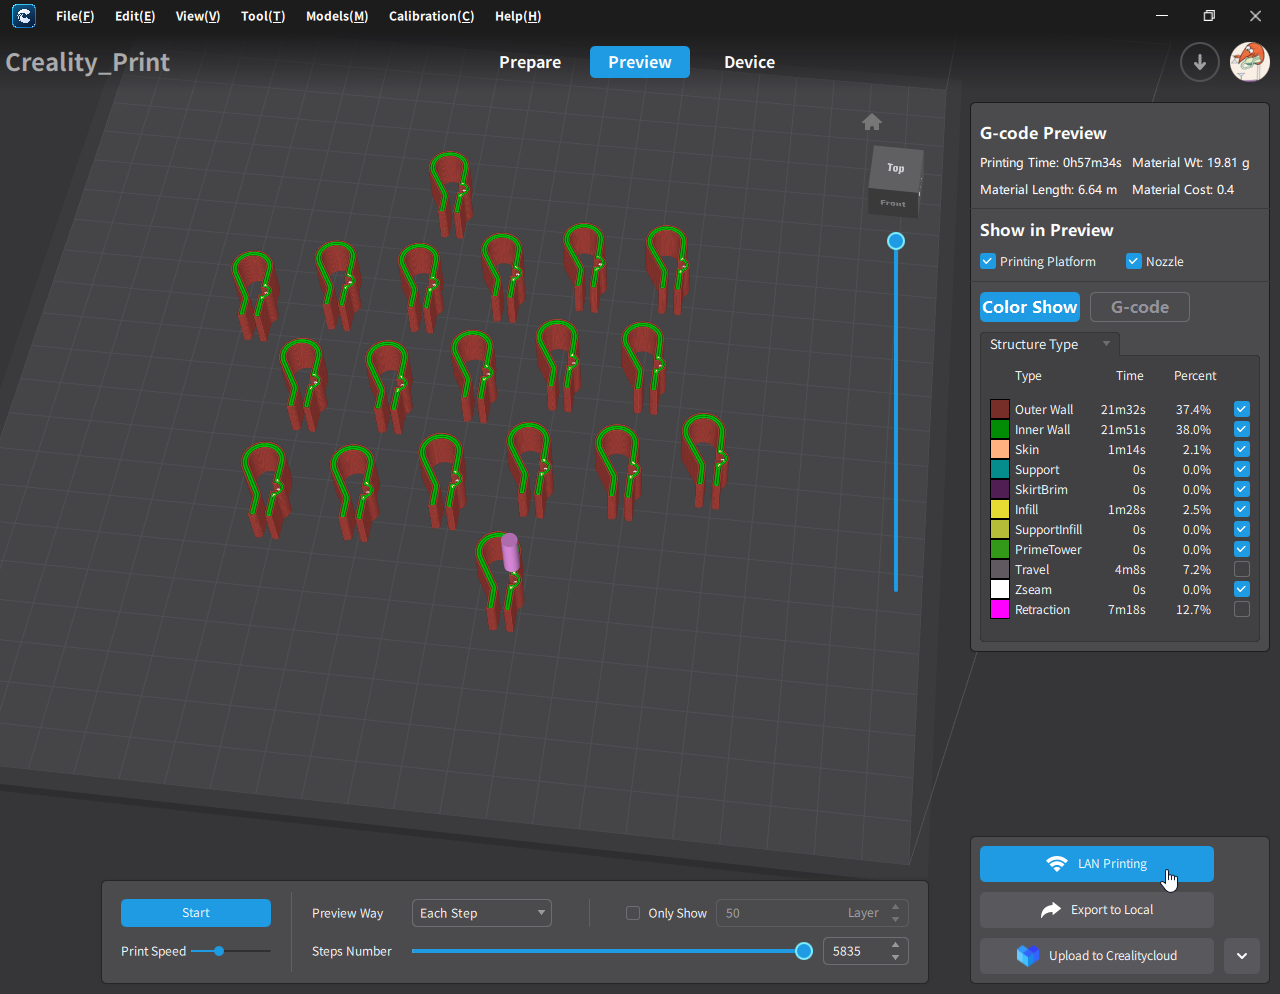
Task: Switch to the Device tab
Action: [750, 62]
